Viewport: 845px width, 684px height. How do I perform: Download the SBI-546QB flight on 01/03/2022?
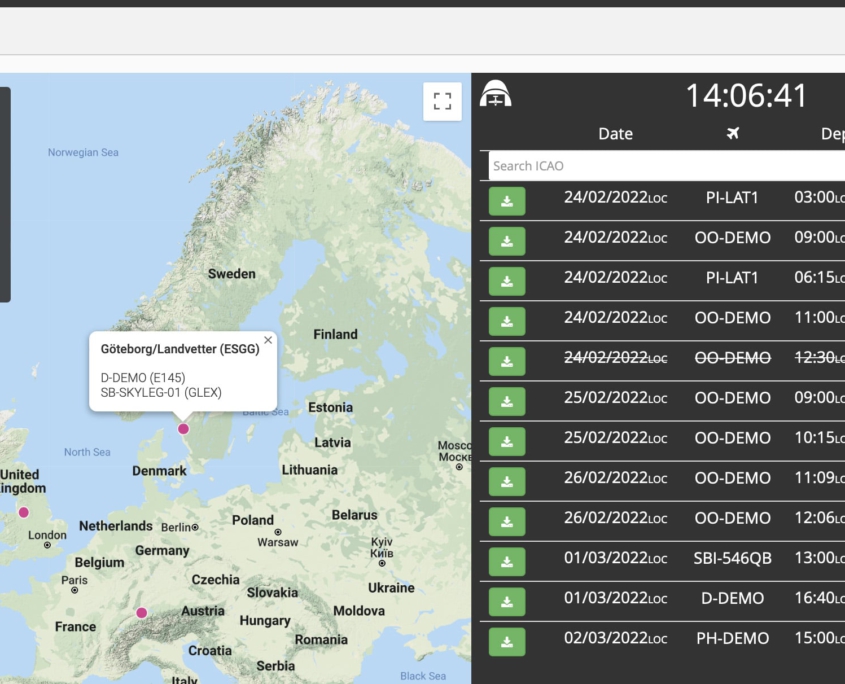(x=507, y=561)
